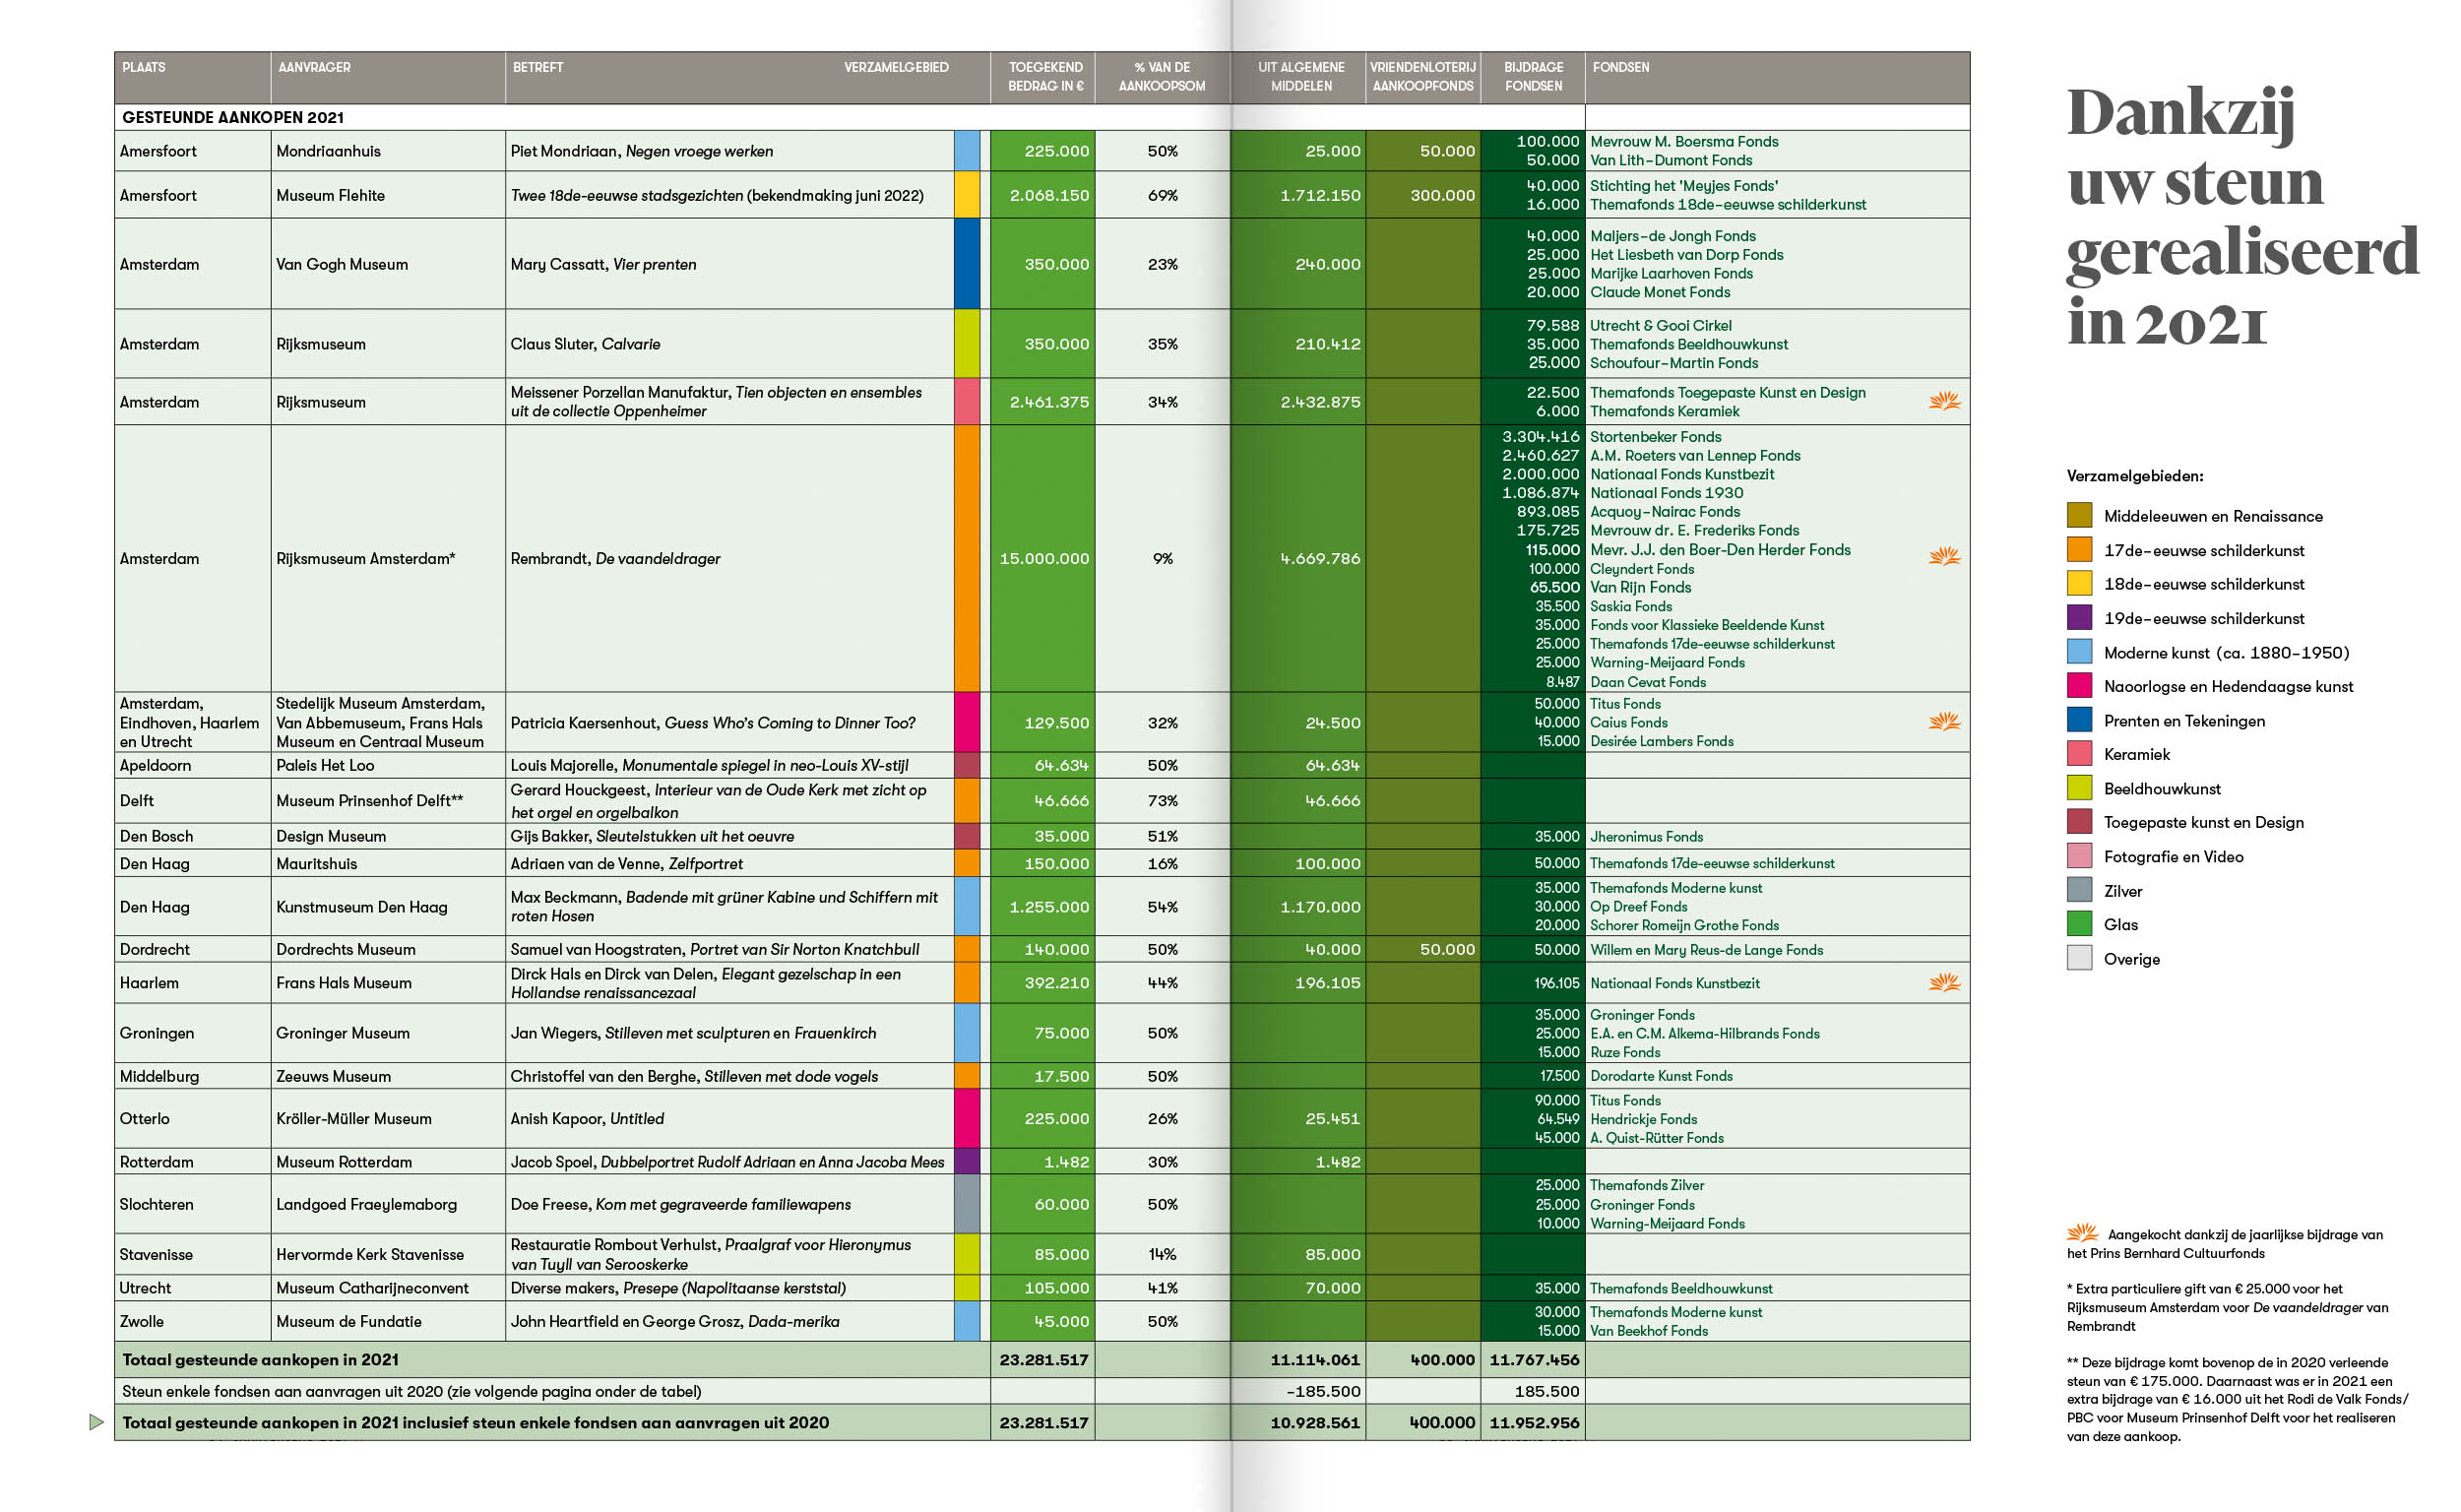Image resolution: width=2461 pixels, height=1512 pixels.
Task: Click the 10.928.561 final total value
Action: pos(1315,1422)
